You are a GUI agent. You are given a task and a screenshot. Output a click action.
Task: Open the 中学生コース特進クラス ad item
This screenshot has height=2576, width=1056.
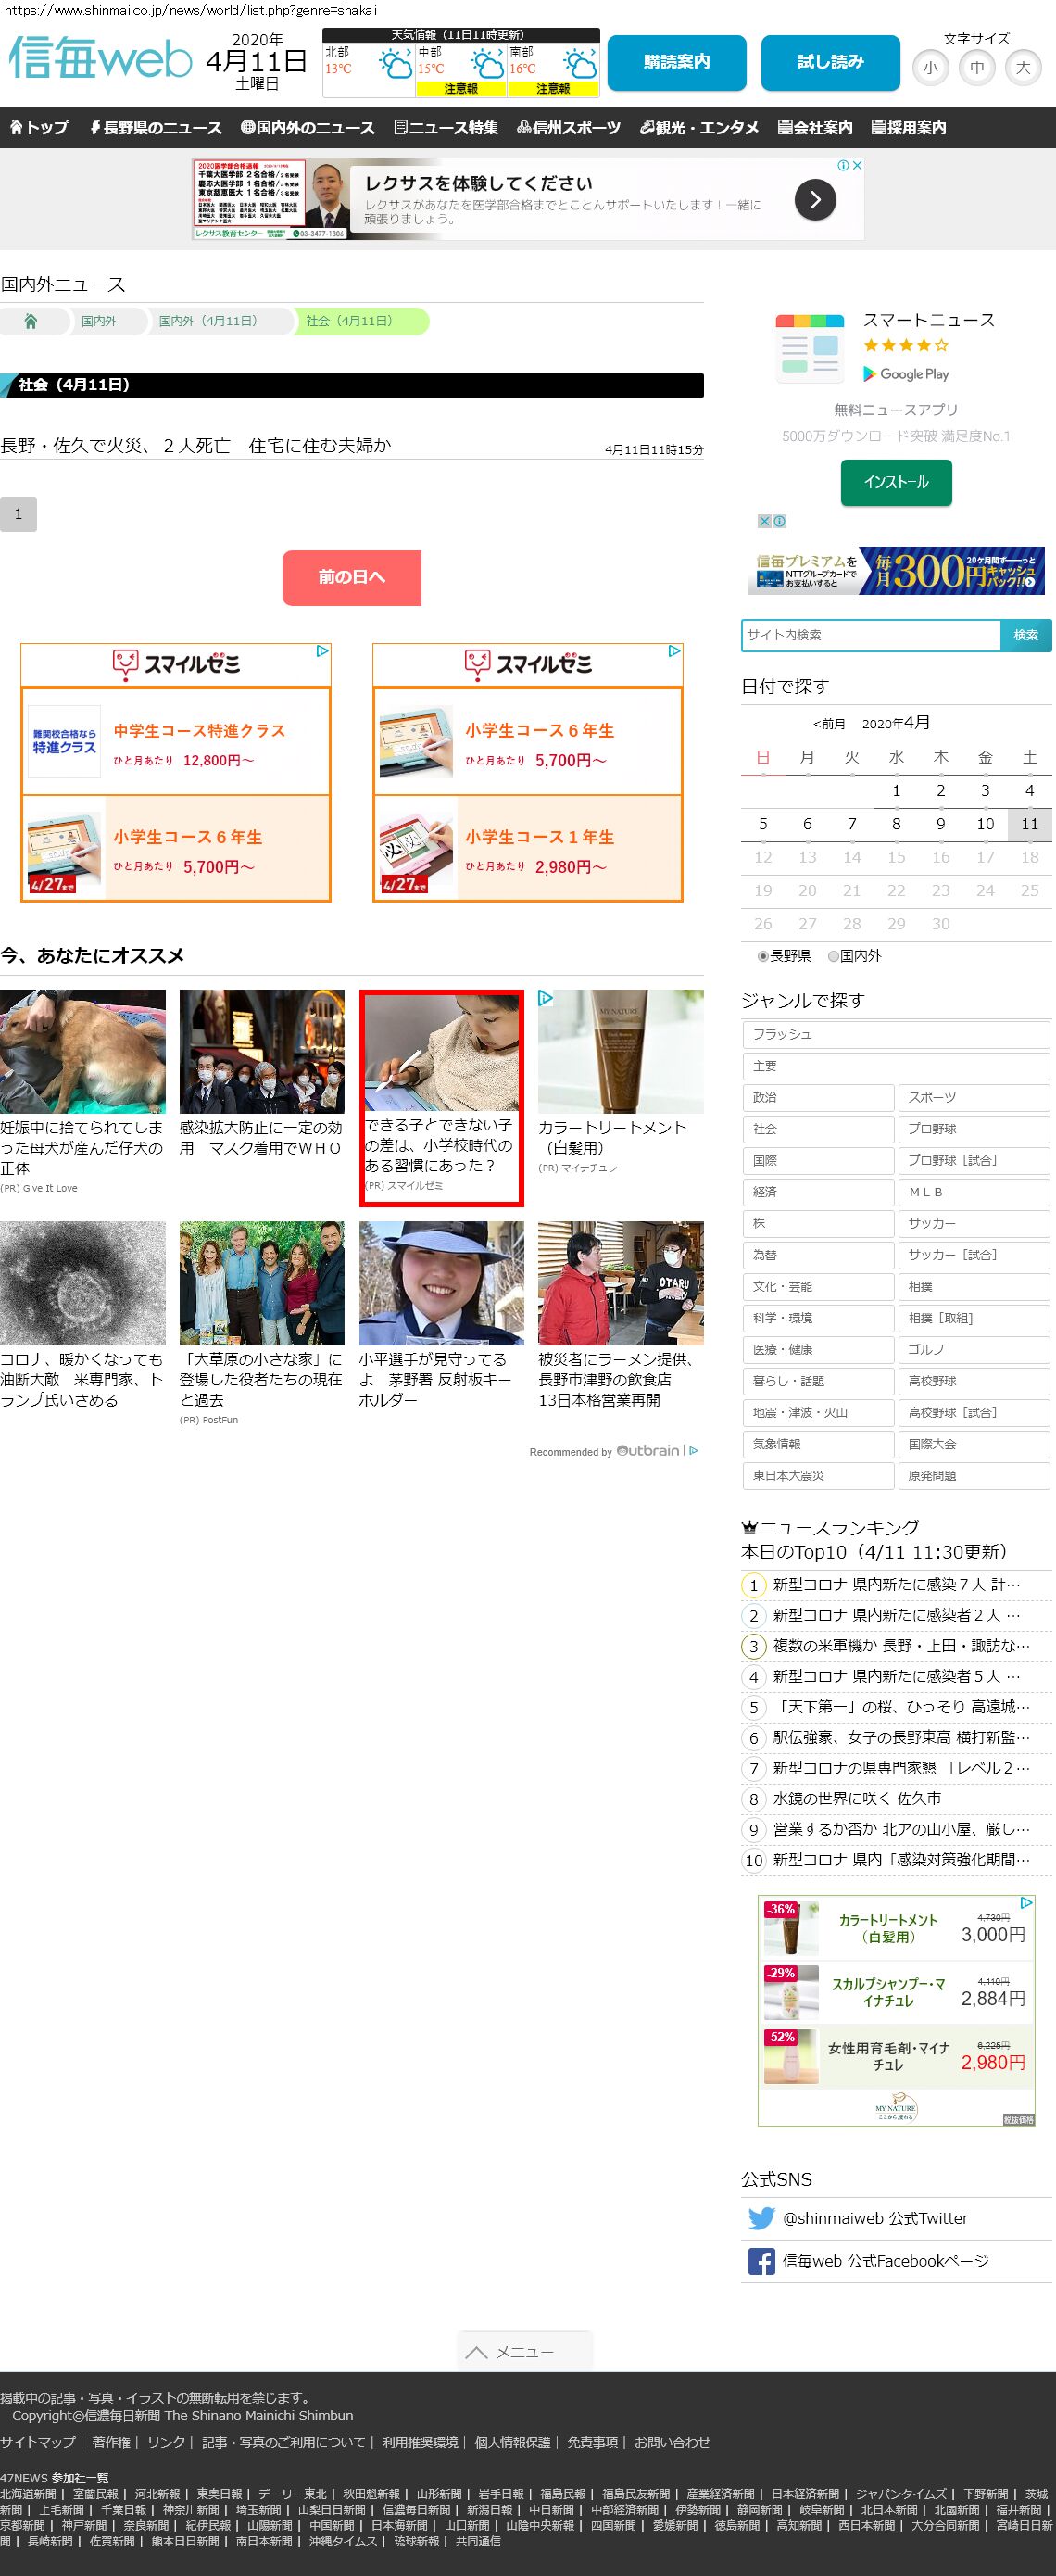[x=176, y=741]
